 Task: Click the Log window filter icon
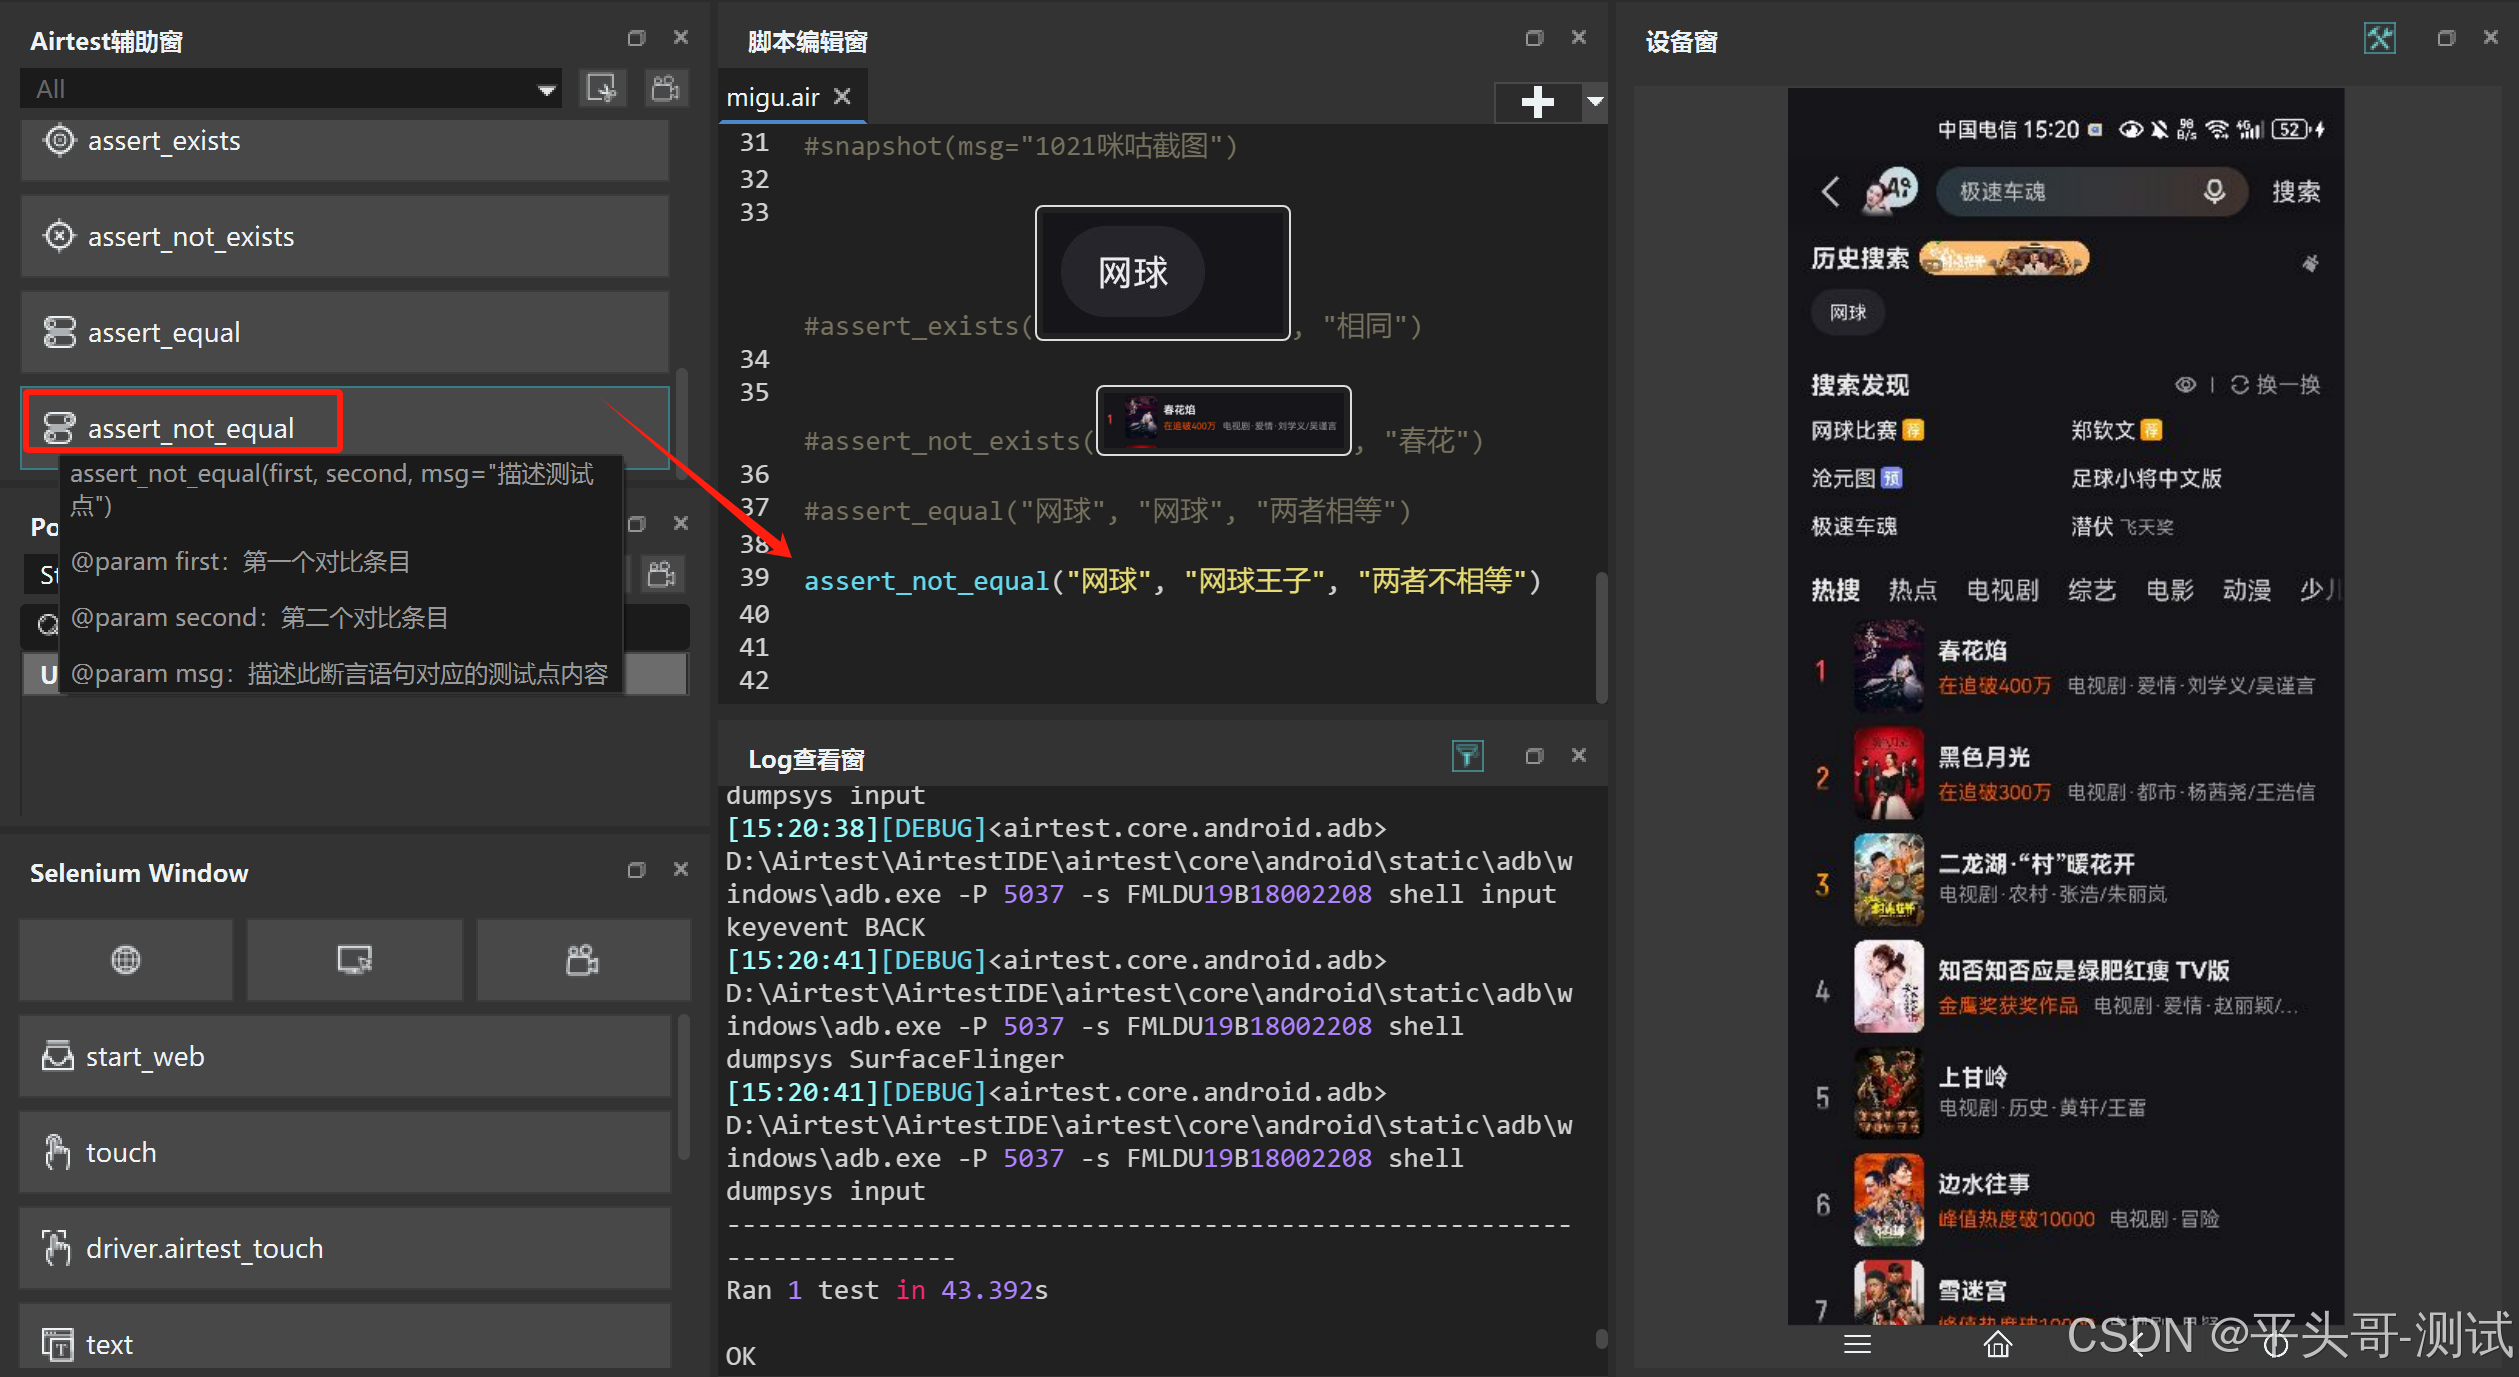1467,756
